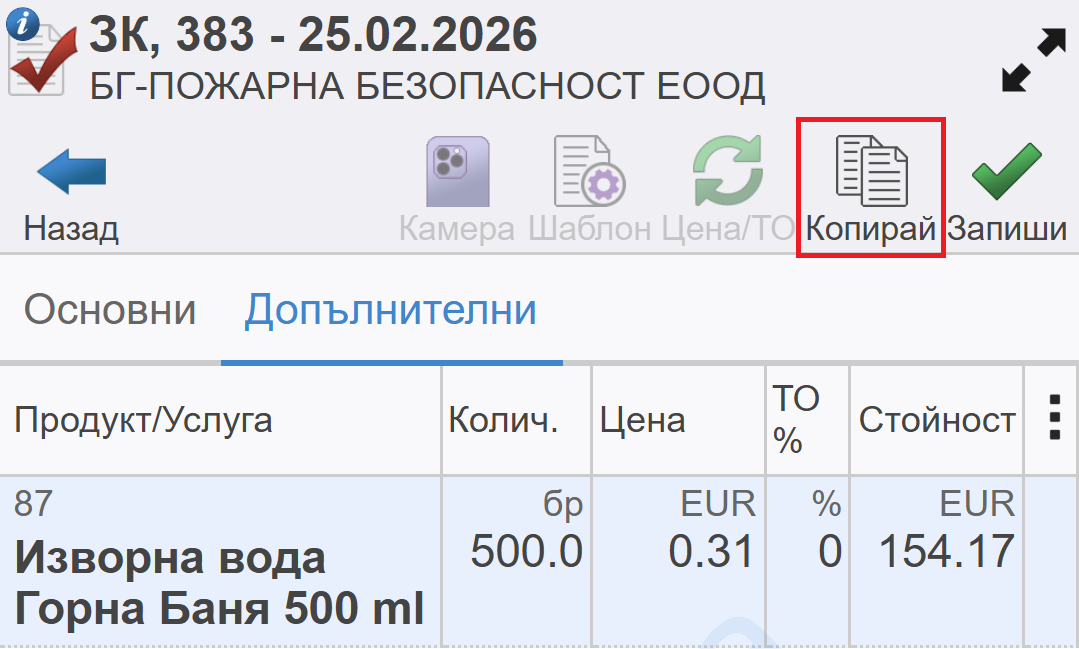Click the ТО % column header

pyautogui.click(x=796, y=420)
